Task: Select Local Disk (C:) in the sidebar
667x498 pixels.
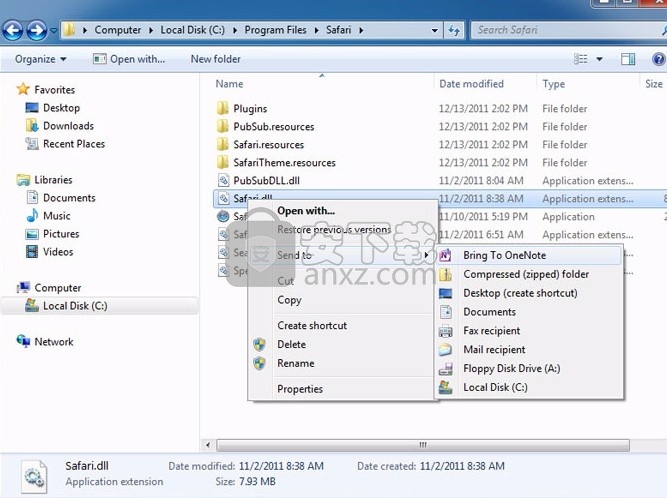Action: tap(75, 306)
